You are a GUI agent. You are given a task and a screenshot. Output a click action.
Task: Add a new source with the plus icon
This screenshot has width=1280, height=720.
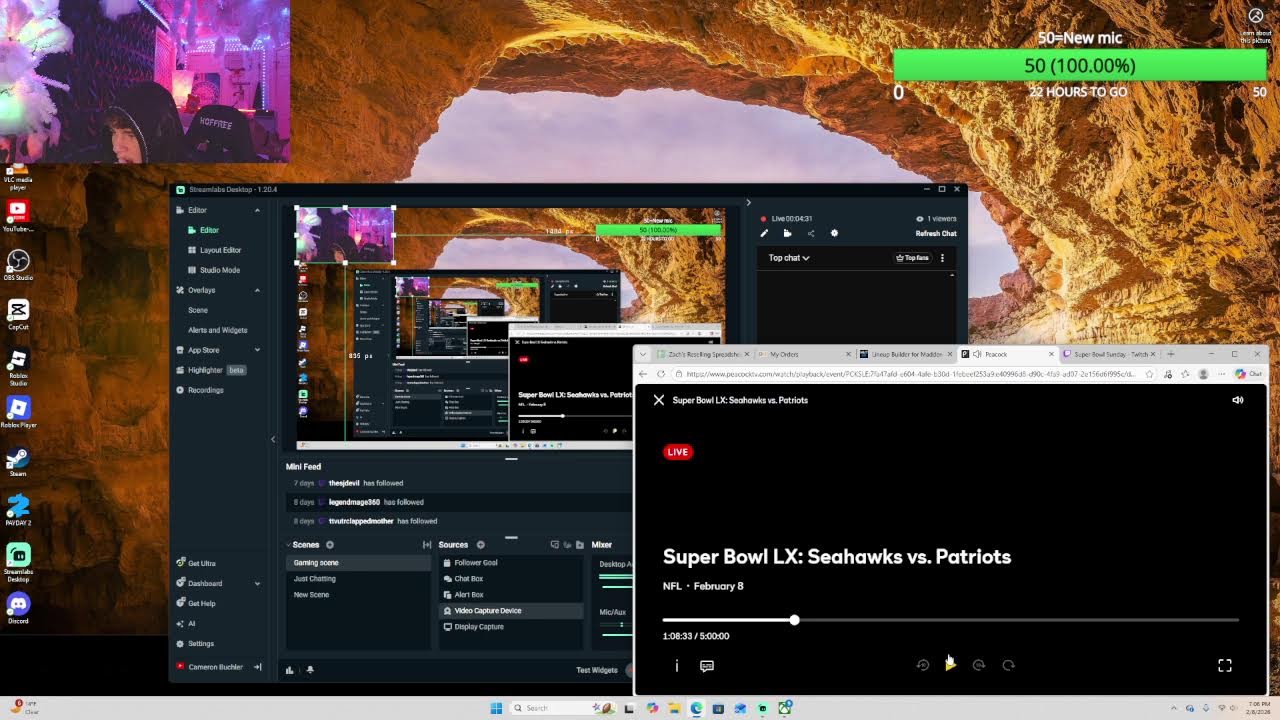[x=480, y=545]
